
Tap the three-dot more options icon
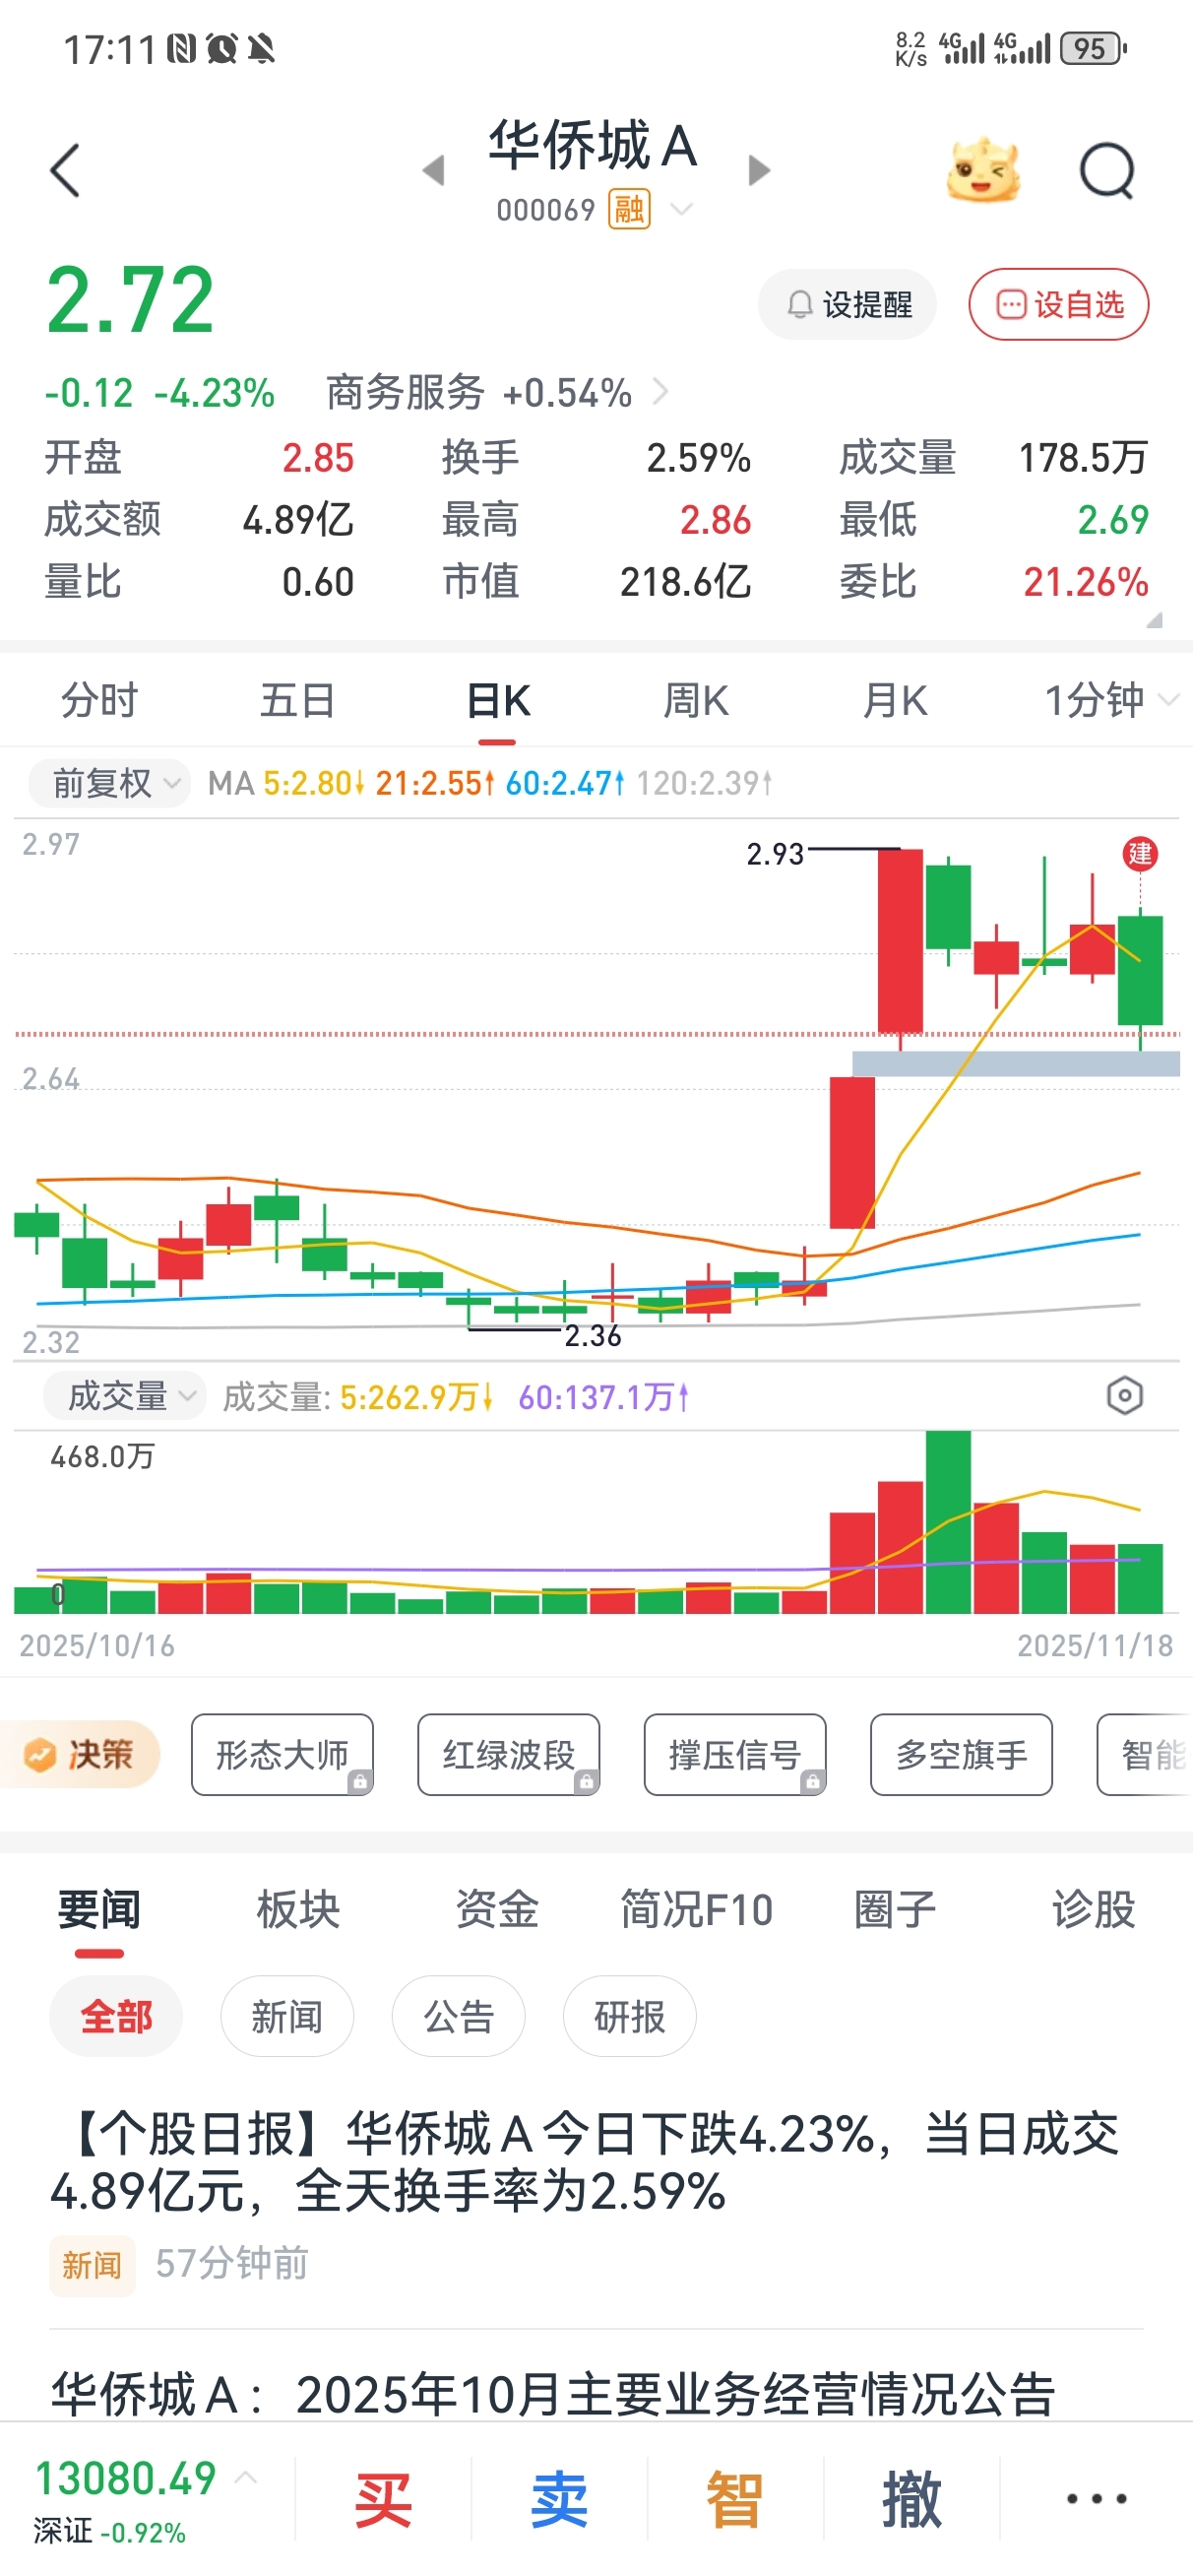pyautogui.click(x=1096, y=2498)
